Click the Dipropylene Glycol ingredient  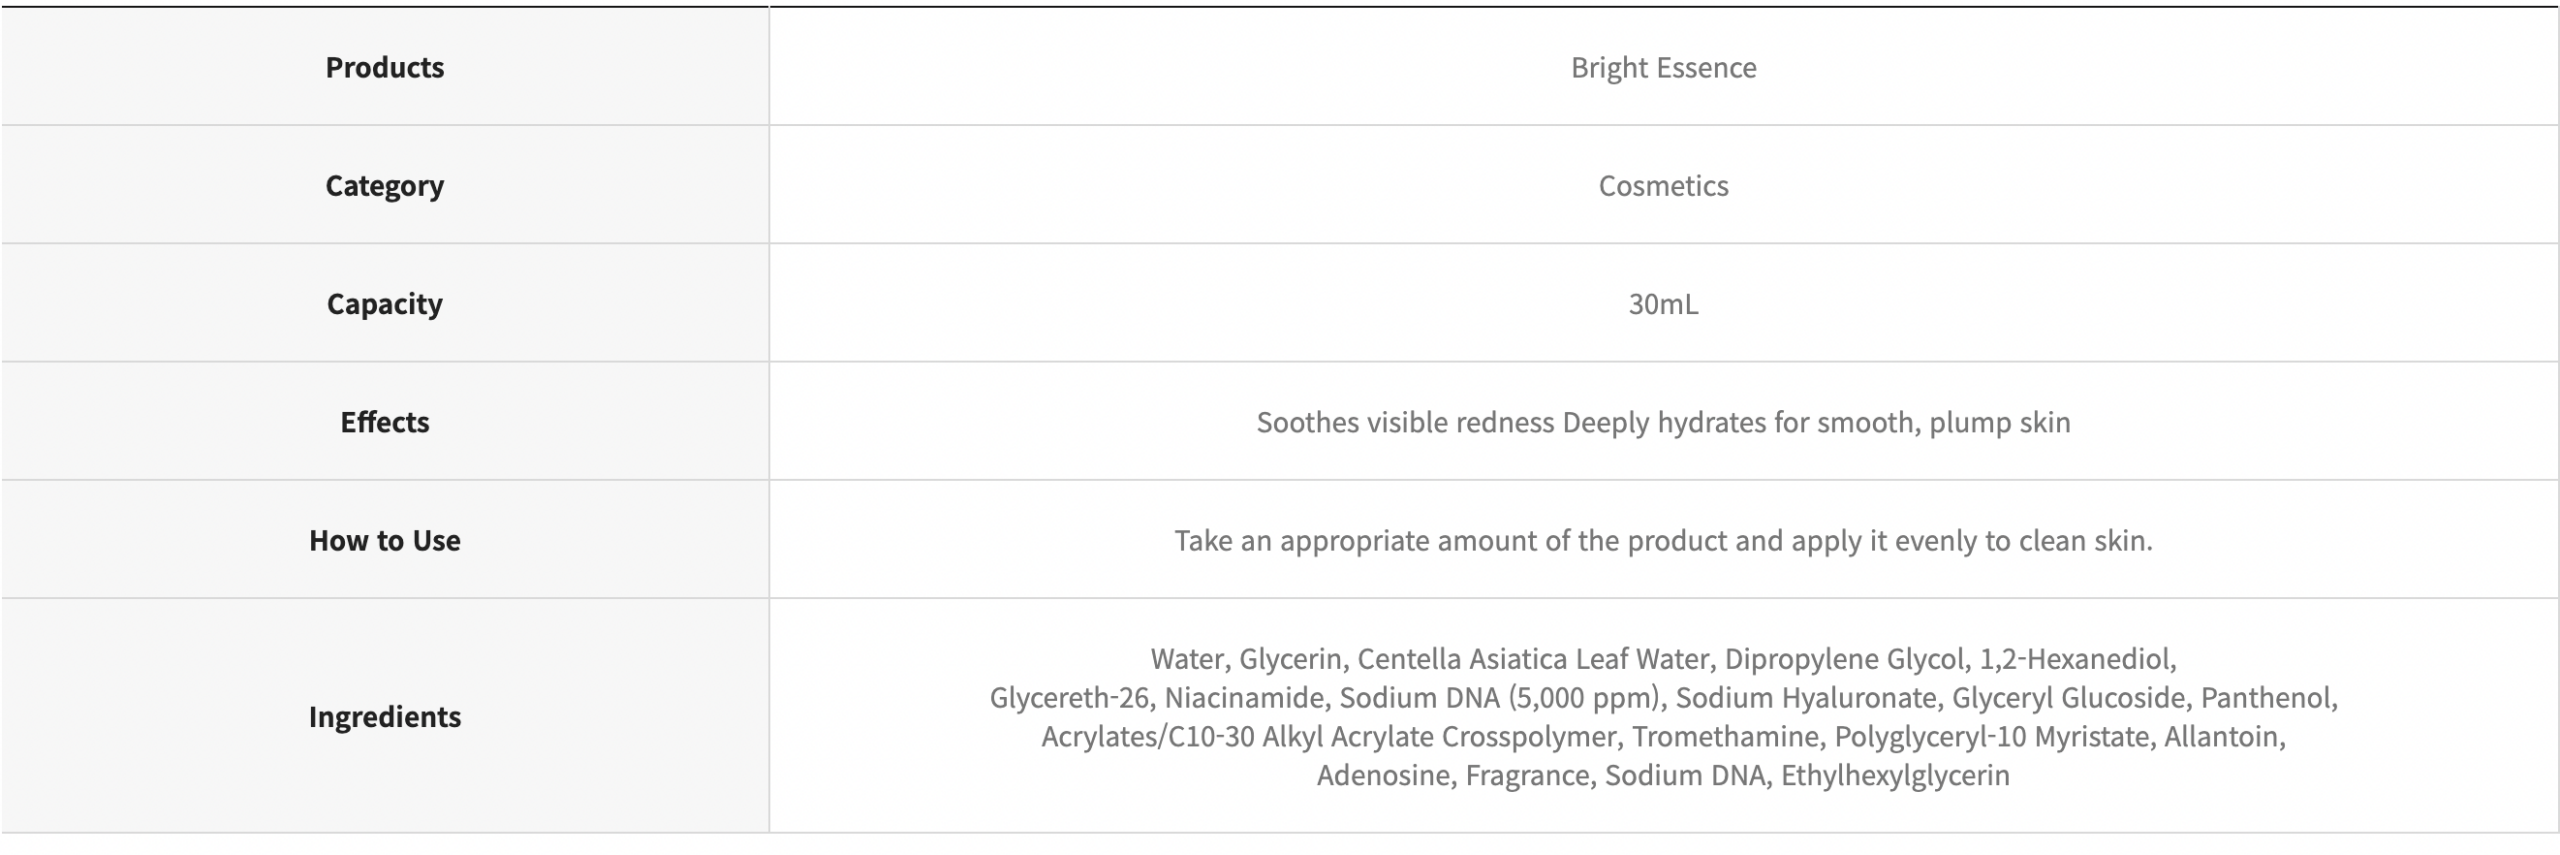tap(1844, 659)
